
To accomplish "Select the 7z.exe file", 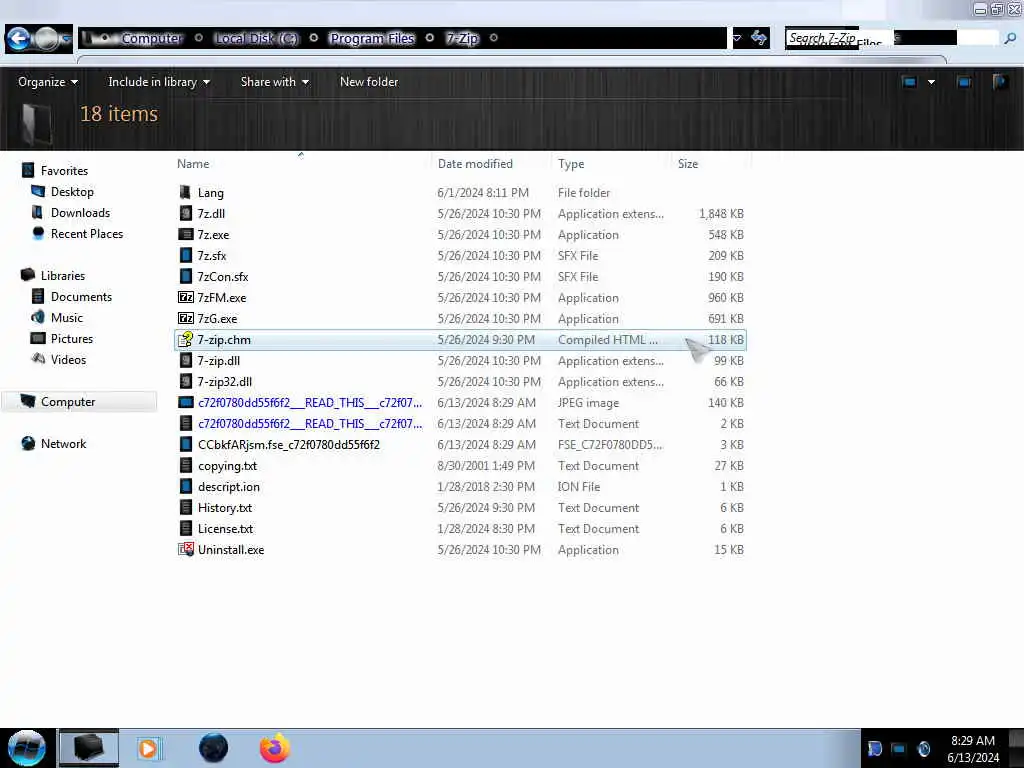I will pos(460,234).
